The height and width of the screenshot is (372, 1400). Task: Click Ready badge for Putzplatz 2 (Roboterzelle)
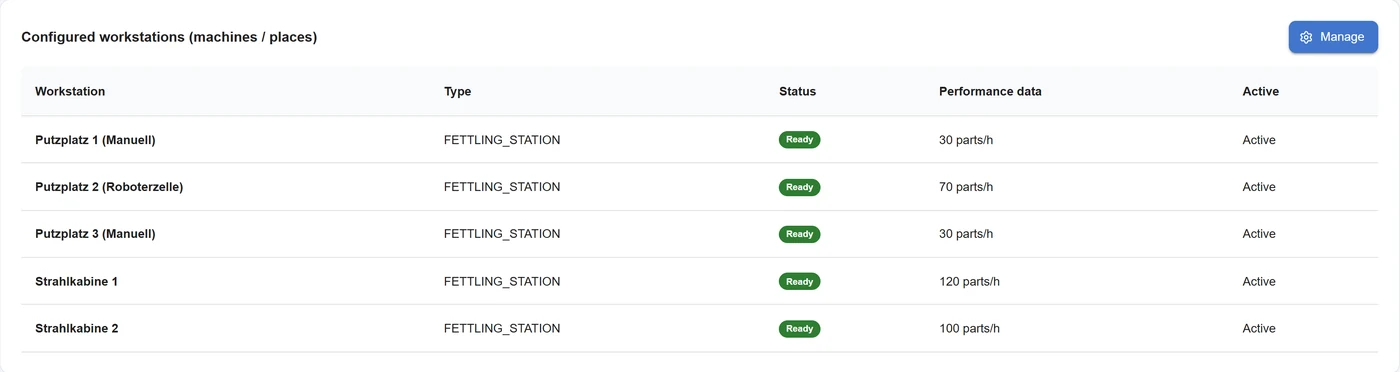[x=799, y=187]
